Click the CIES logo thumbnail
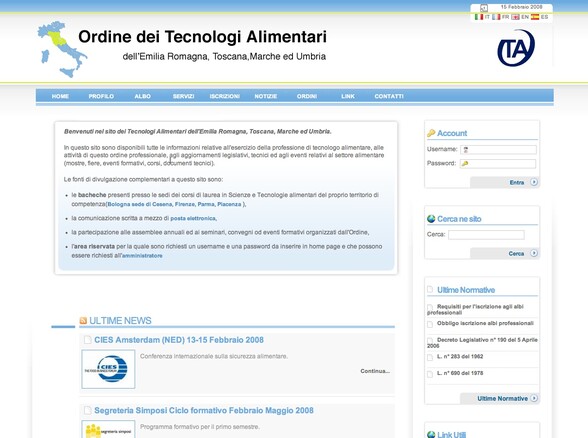 [x=108, y=369]
